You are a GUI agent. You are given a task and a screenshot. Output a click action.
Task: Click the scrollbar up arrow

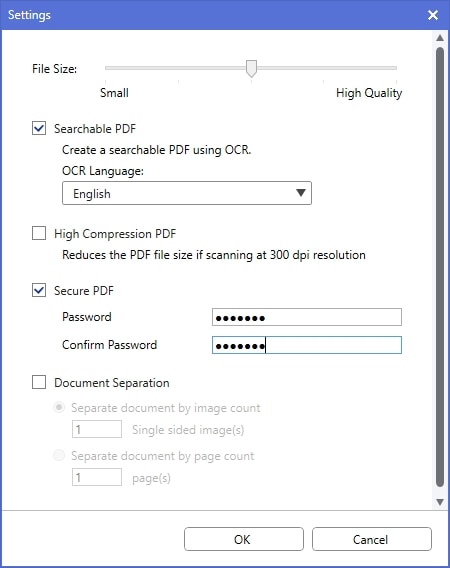440,38
